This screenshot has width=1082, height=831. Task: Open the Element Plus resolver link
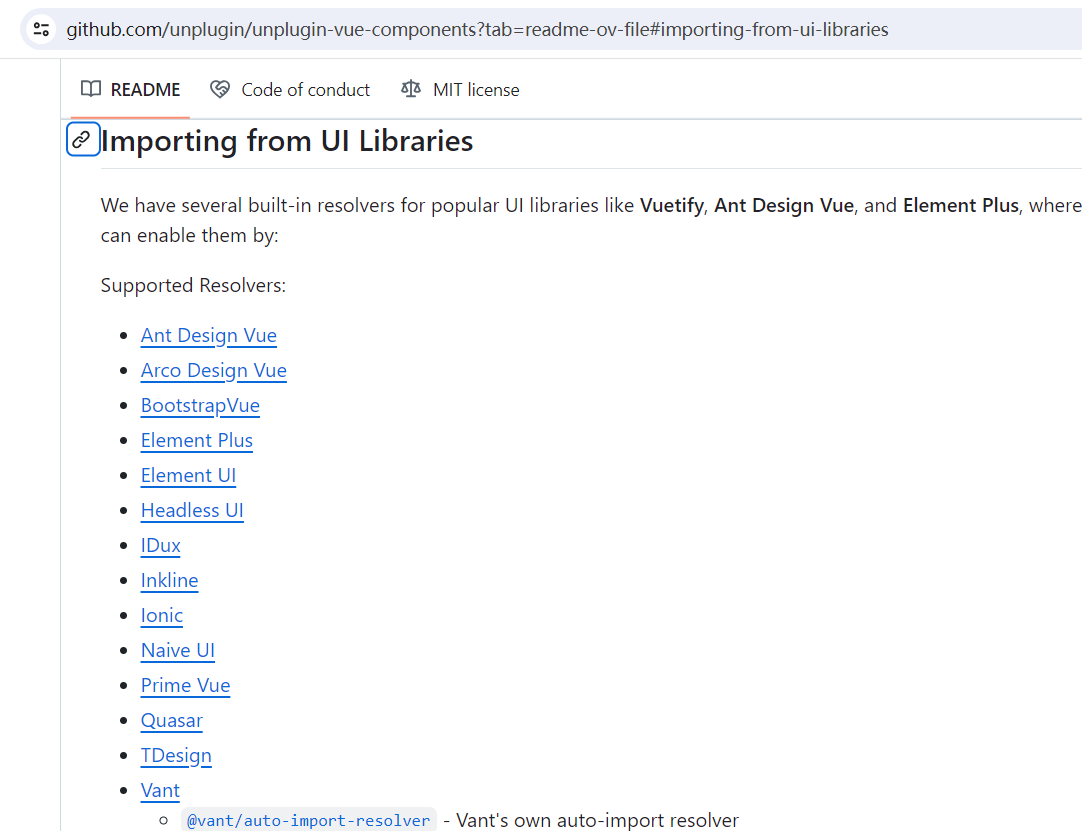[197, 440]
